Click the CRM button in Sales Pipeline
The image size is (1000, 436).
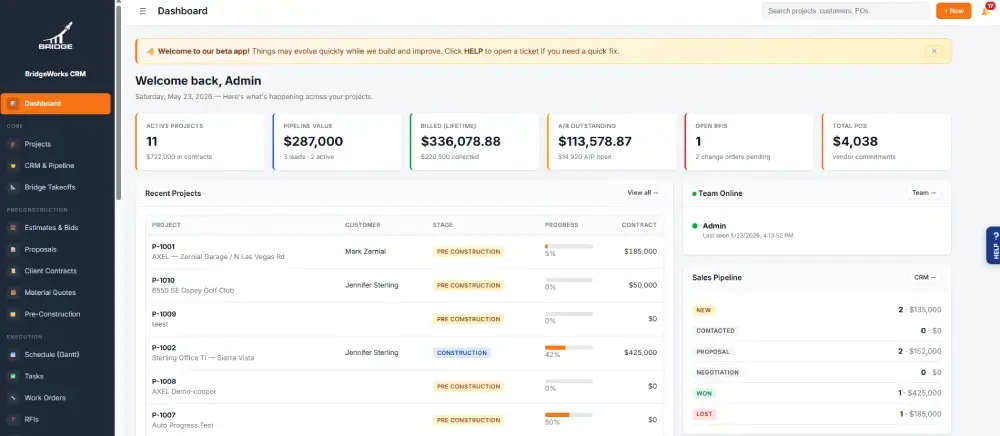coord(925,277)
